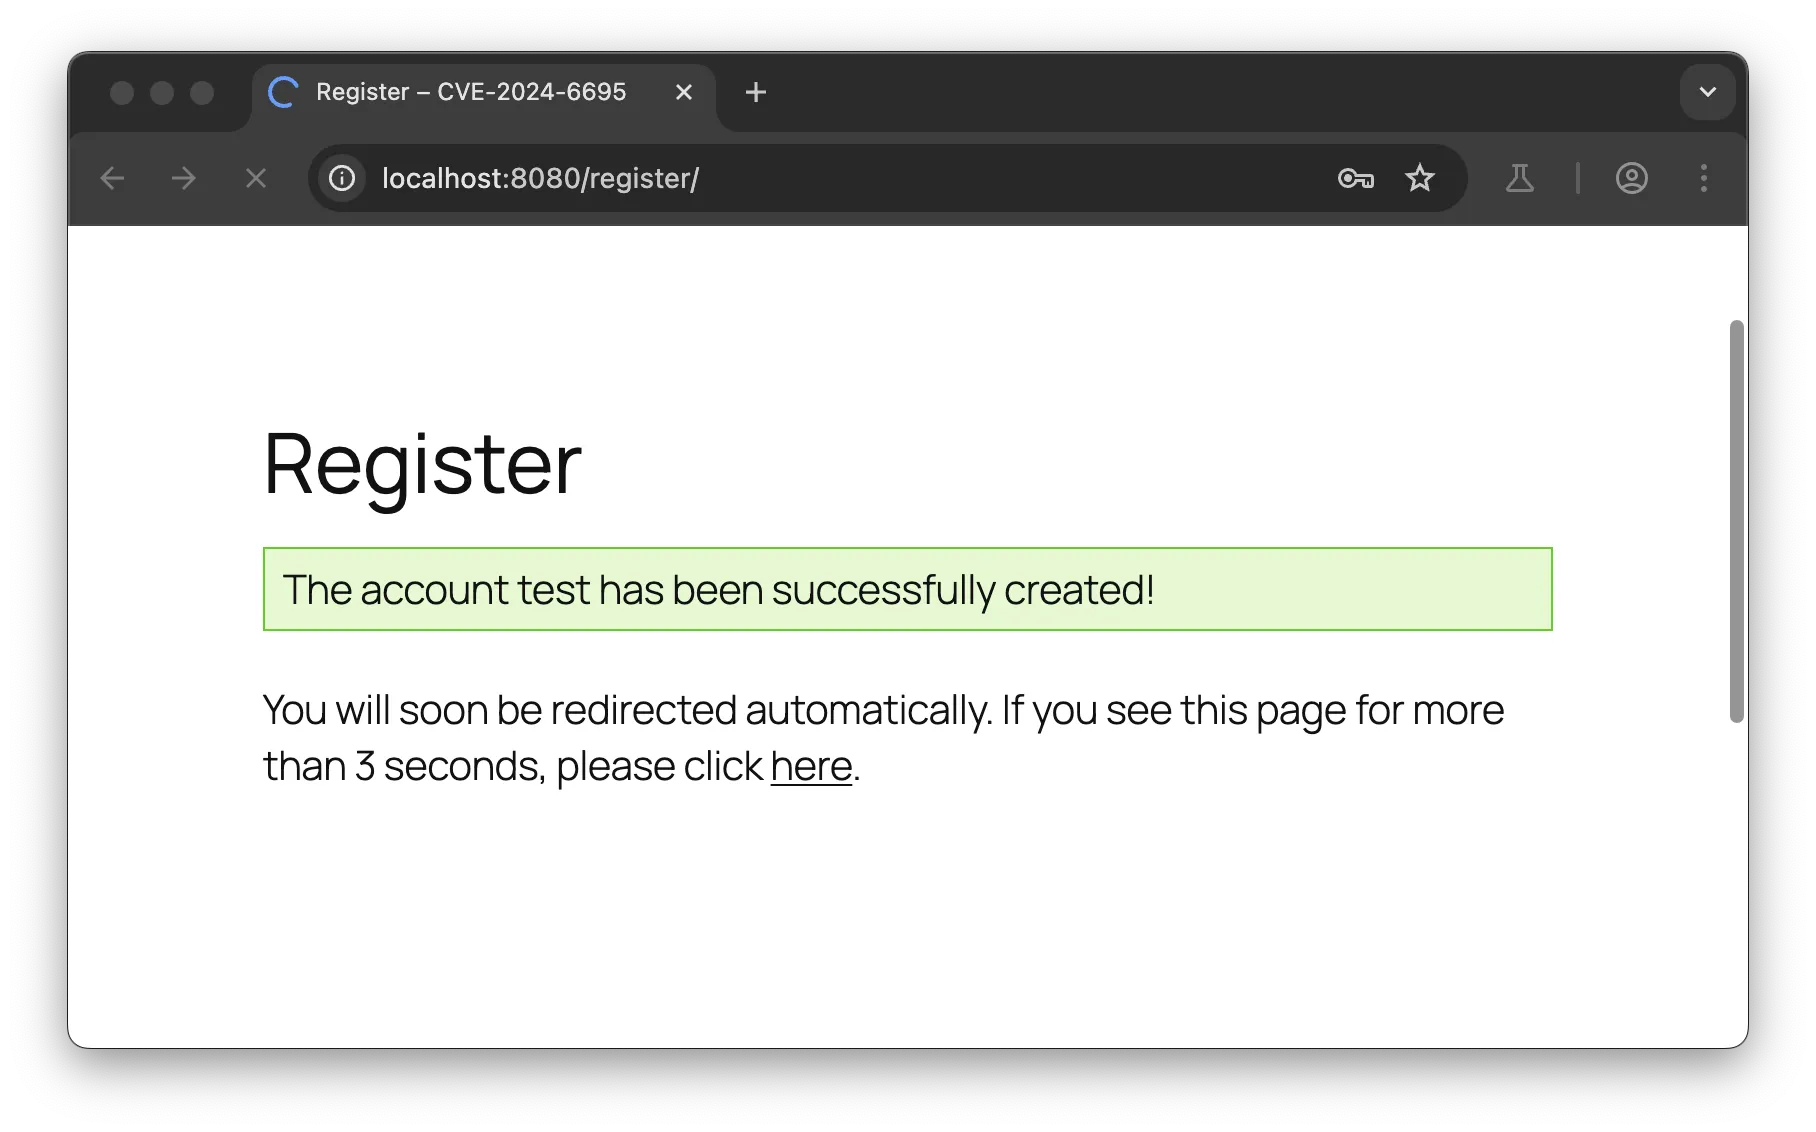Open a new tab
The width and height of the screenshot is (1816, 1132).
tap(756, 92)
